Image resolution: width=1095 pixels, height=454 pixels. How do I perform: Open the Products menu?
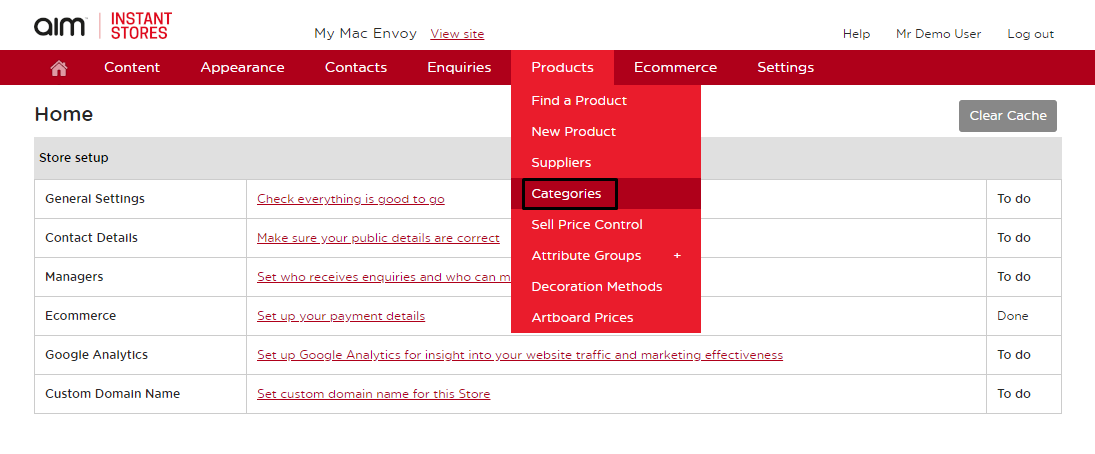(x=562, y=68)
